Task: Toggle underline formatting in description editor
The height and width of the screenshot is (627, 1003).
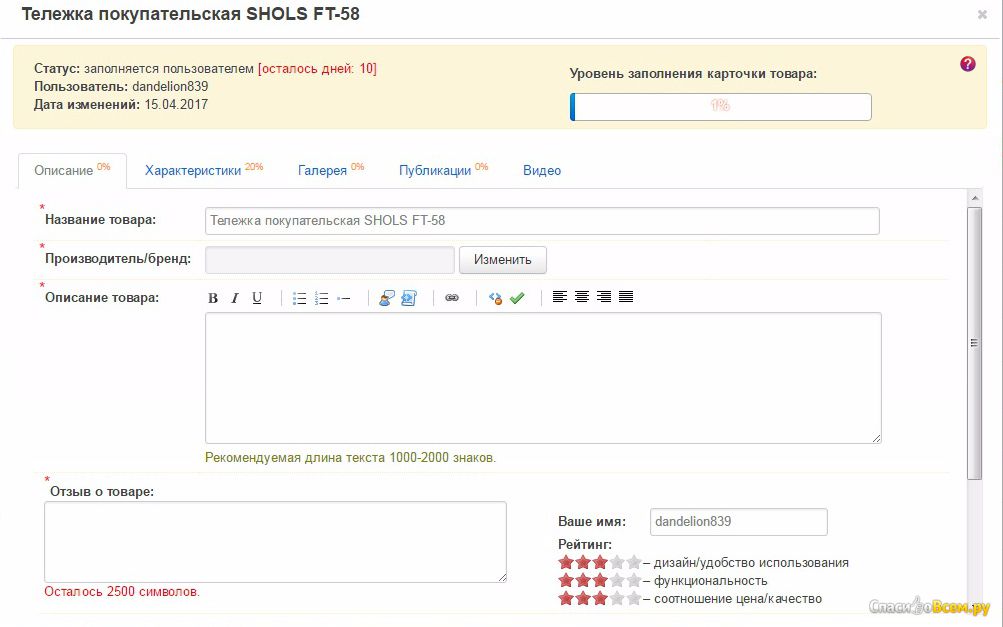Action: (257, 298)
